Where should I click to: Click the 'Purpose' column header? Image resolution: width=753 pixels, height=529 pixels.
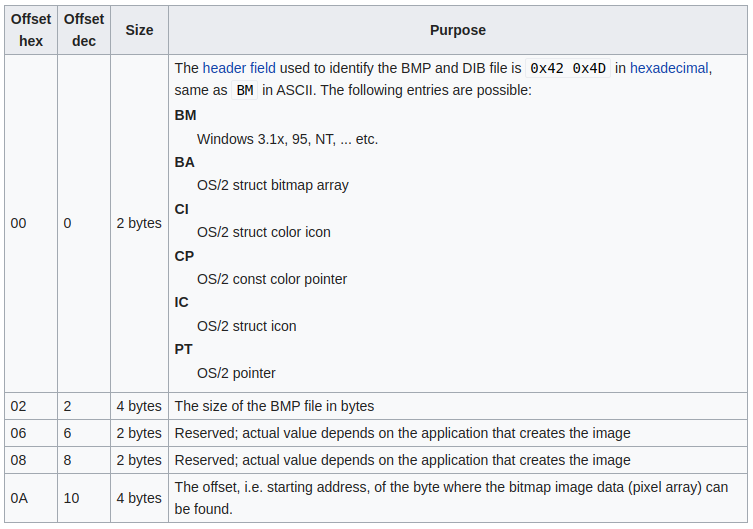(457, 30)
